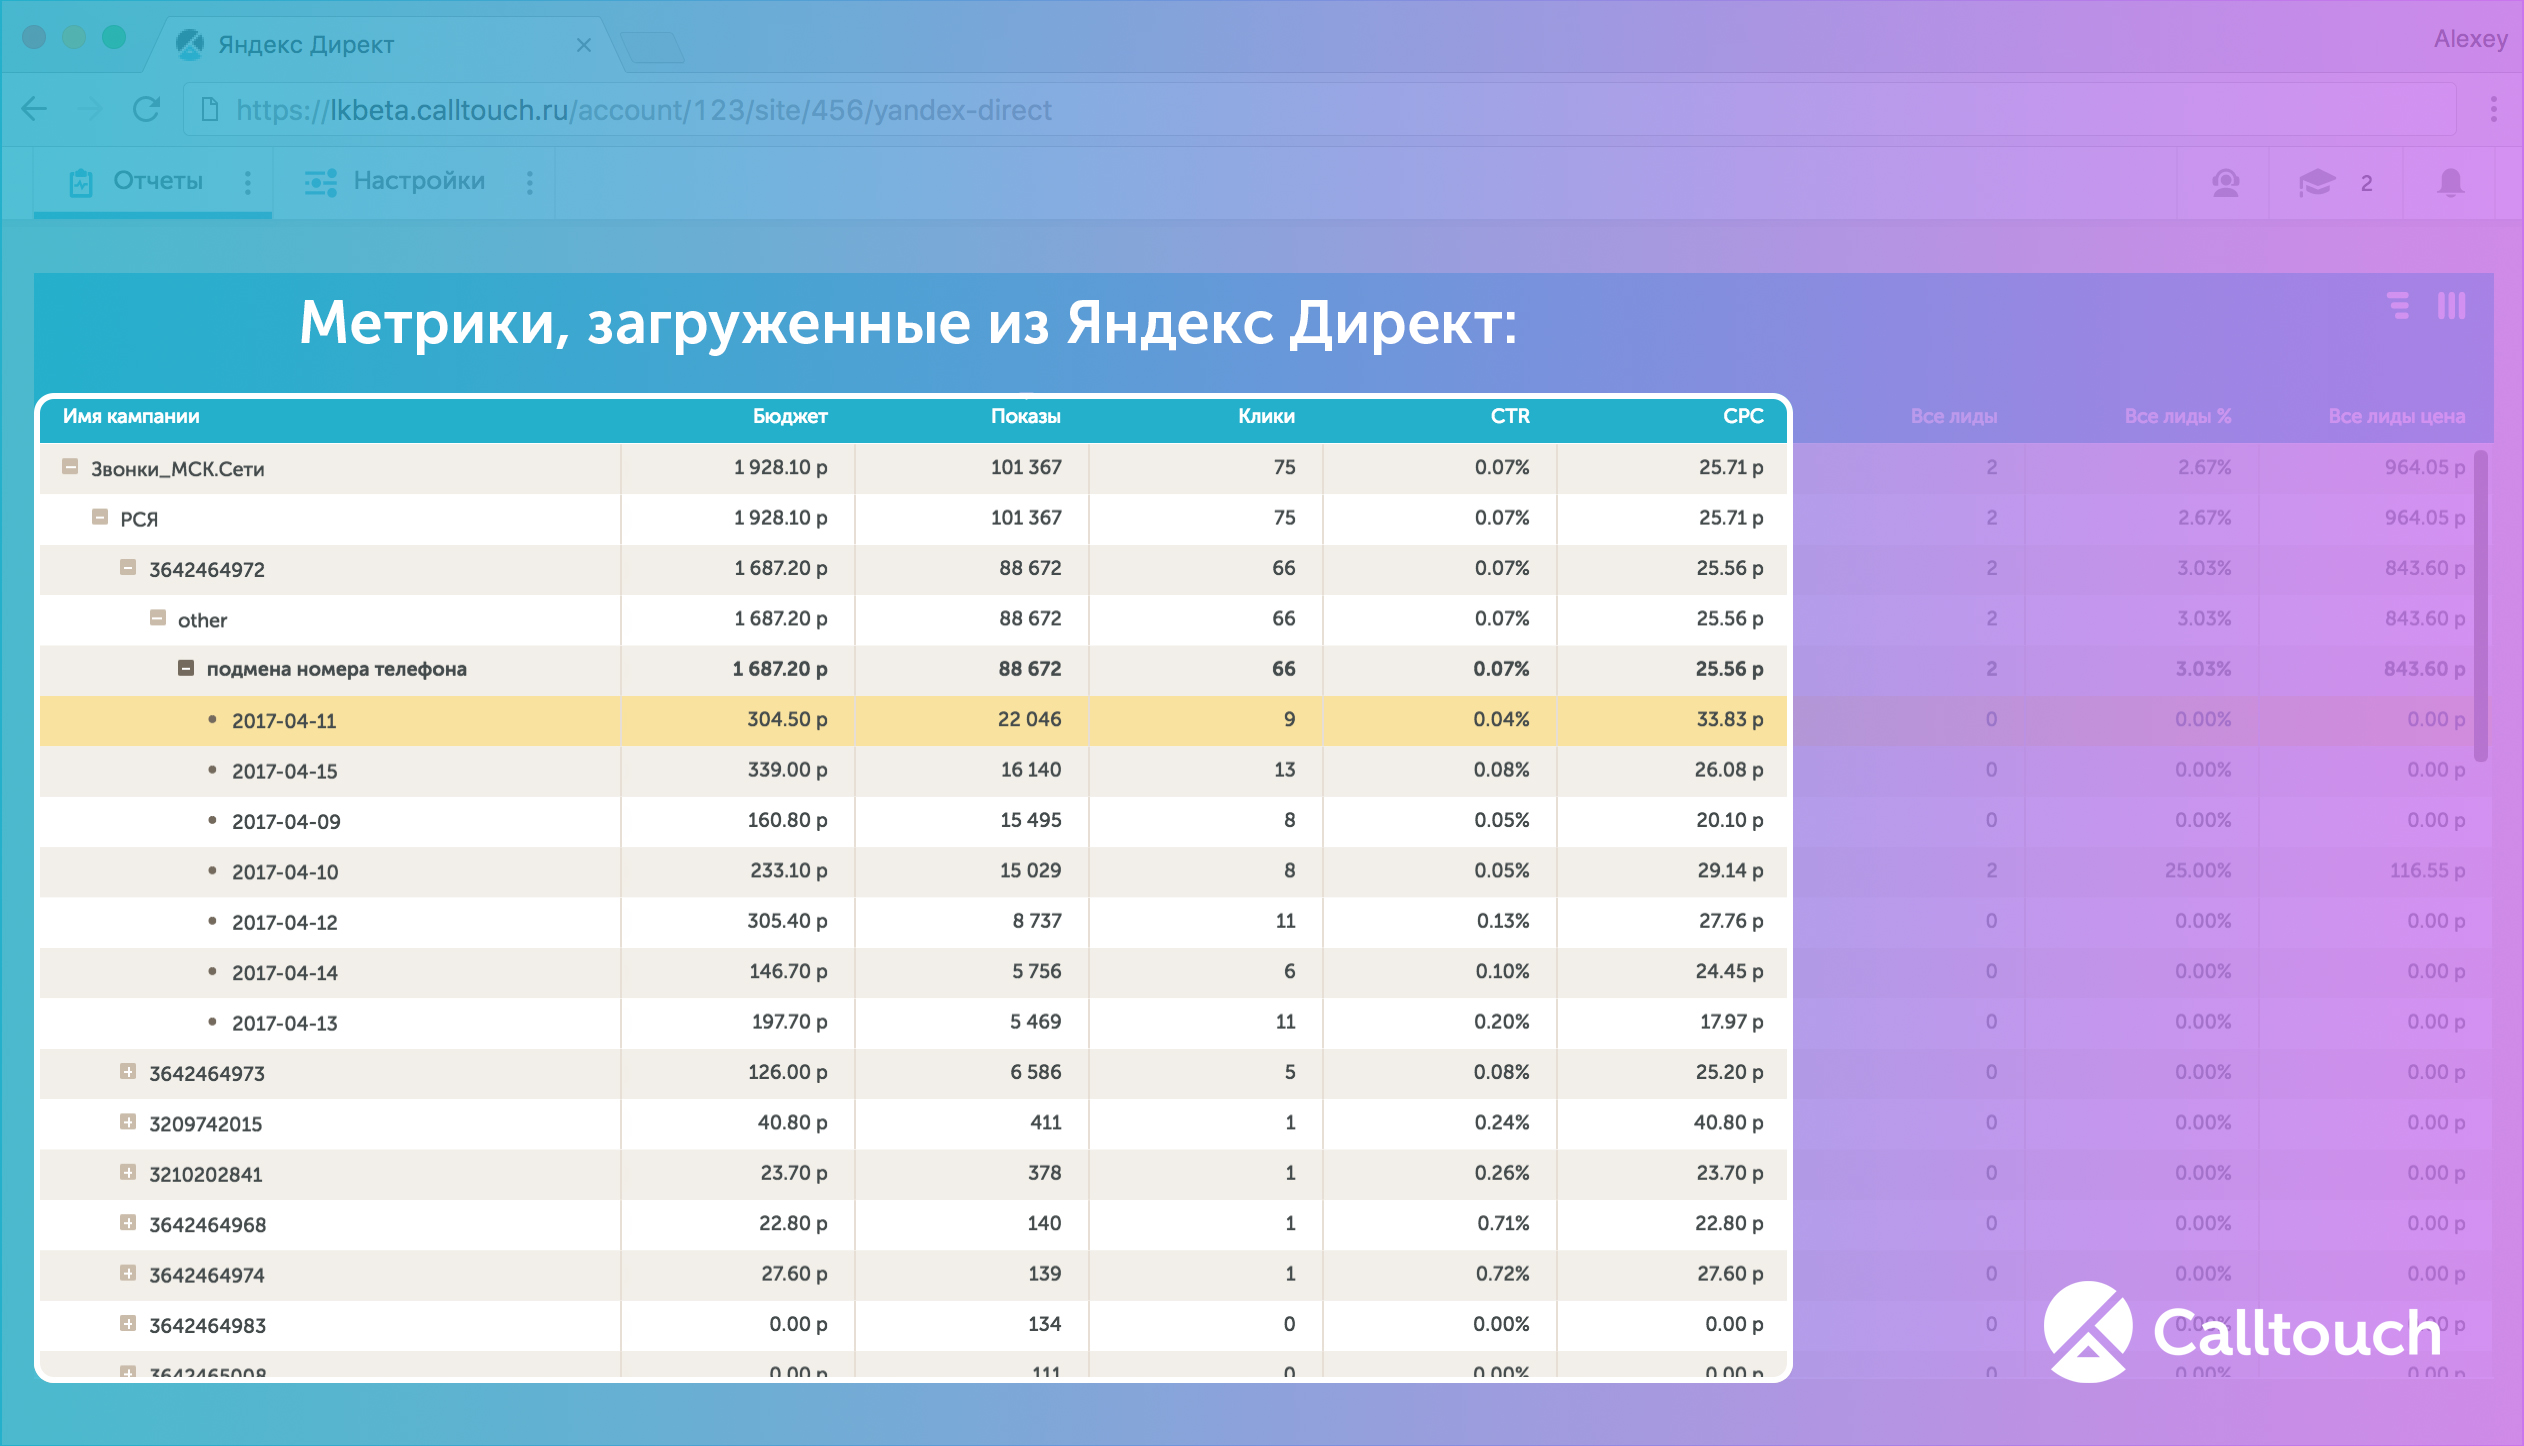The height and width of the screenshot is (1446, 2524).
Task: Expand the 3642464983 row
Action: tap(127, 1324)
